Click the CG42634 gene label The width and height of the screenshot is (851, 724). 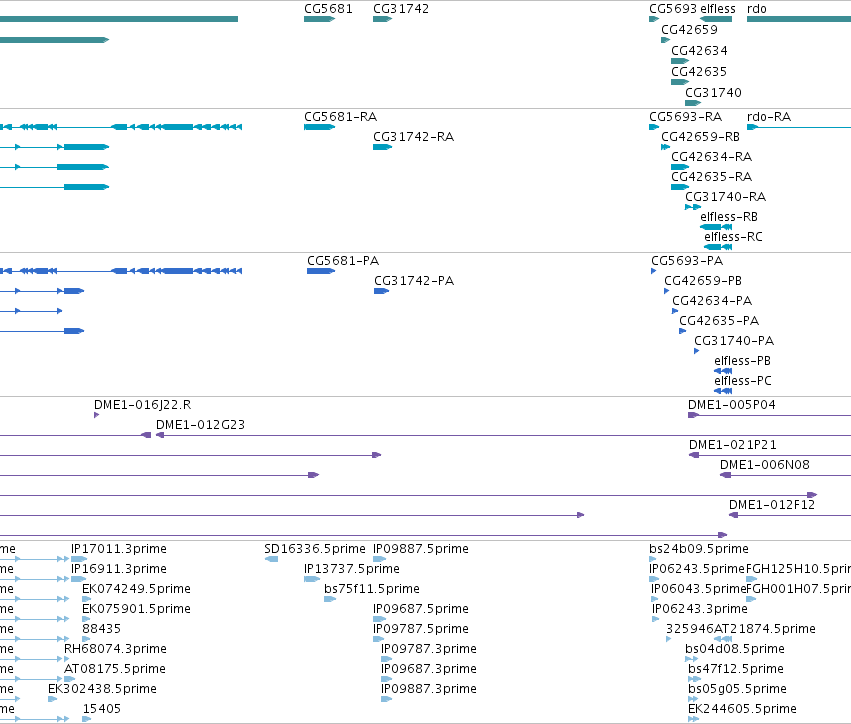pos(699,50)
